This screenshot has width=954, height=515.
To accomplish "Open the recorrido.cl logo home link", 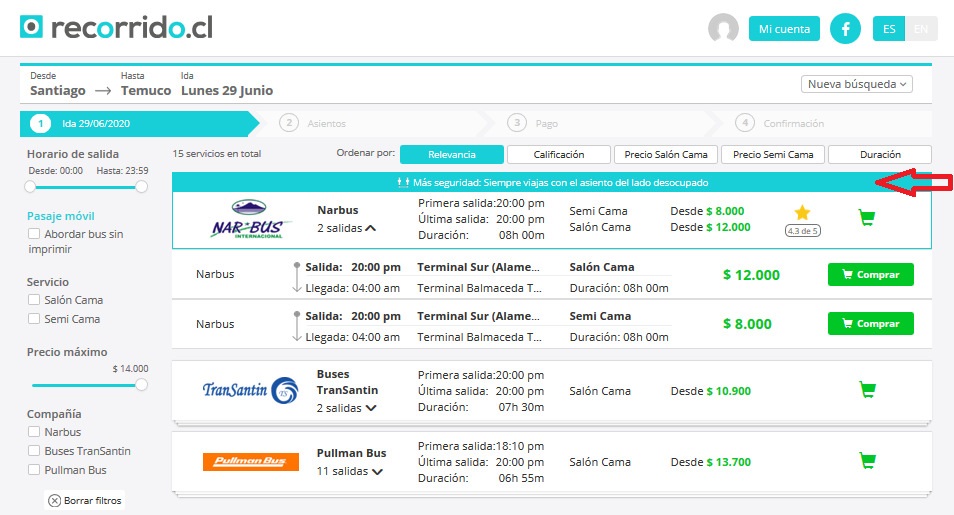I will (116, 27).
